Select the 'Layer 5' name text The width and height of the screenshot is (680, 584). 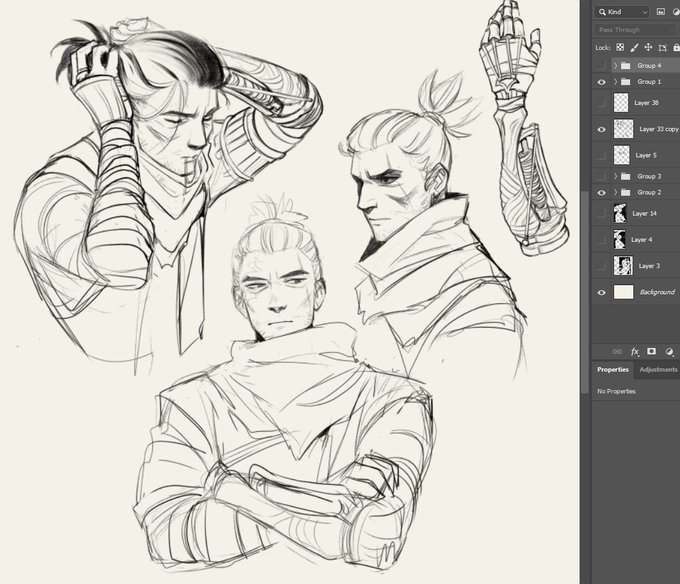click(x=646, y=155)
